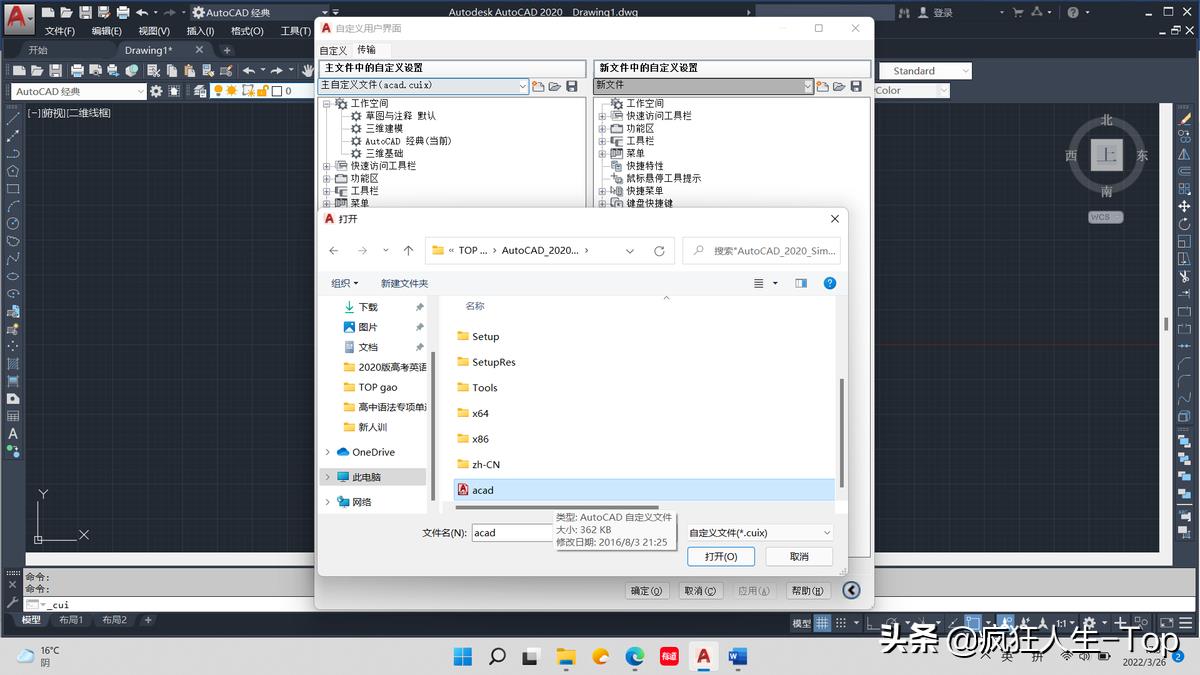
Task: Click save icon beside 新文件 combo
Action: (856, 87)
